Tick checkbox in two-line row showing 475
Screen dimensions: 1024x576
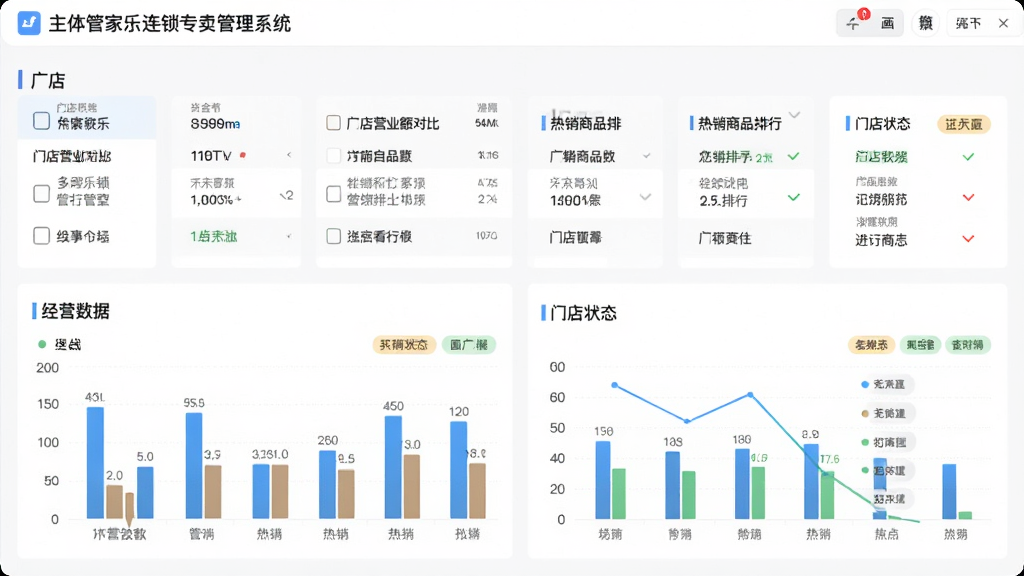tap(333, 193)
